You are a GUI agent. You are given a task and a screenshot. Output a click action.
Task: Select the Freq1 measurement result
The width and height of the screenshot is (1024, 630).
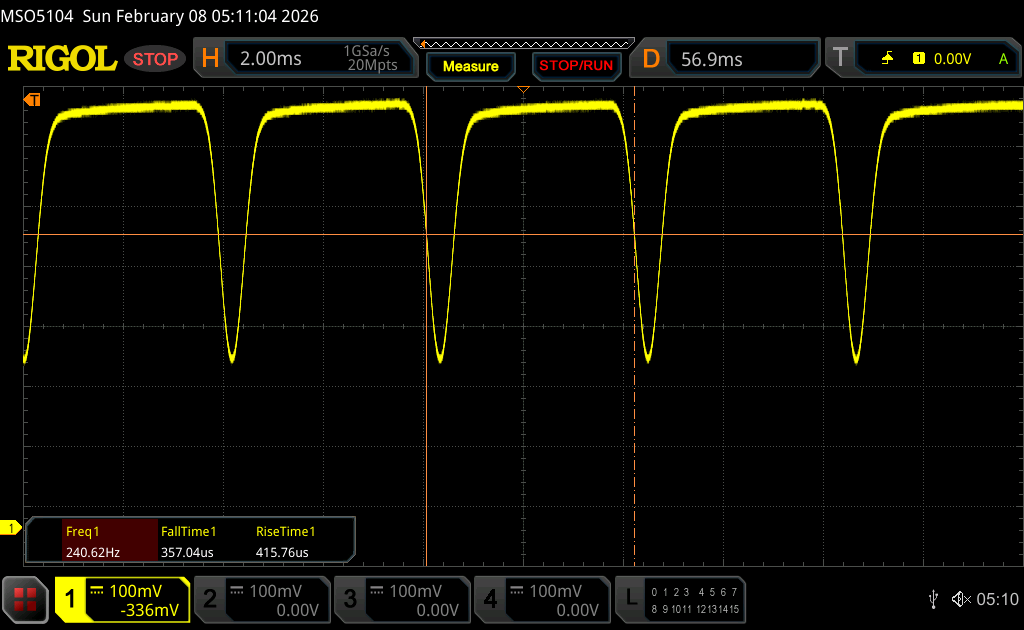pos(92,541)
